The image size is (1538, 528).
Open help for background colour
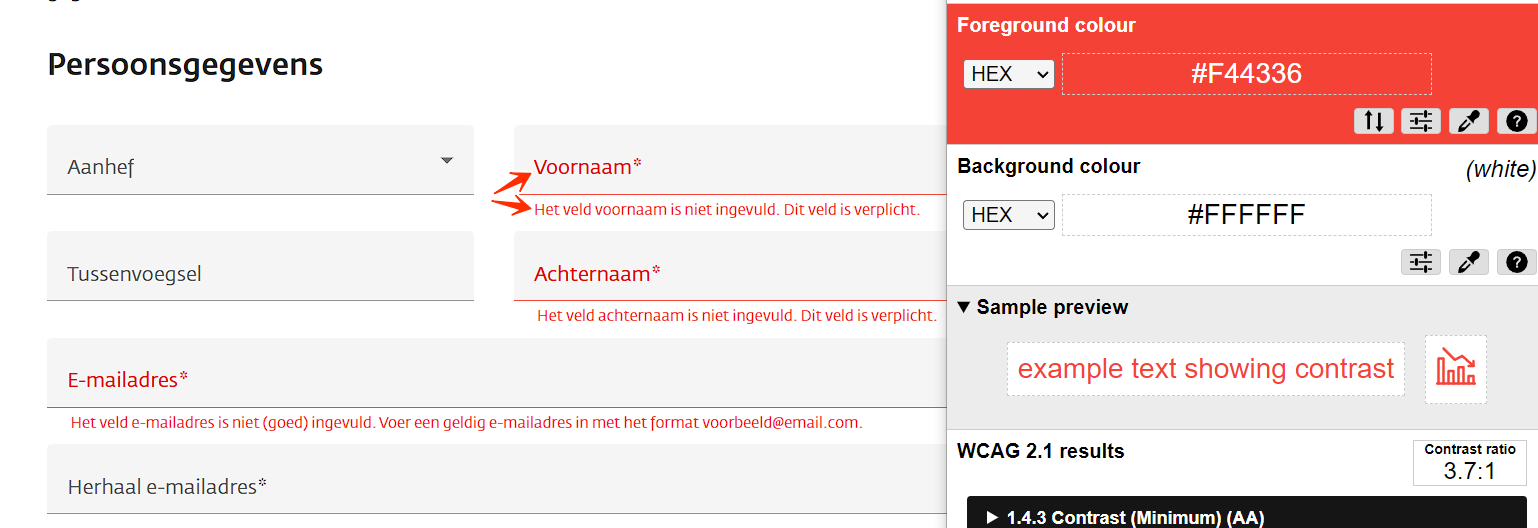1516,262
